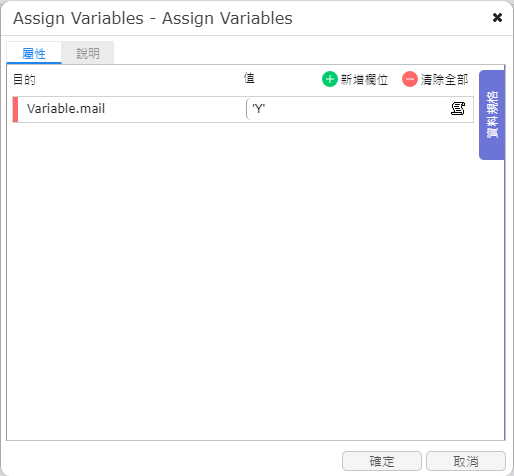514x476 pixels.
Task: Click the 取消 button
Action: 466,461
